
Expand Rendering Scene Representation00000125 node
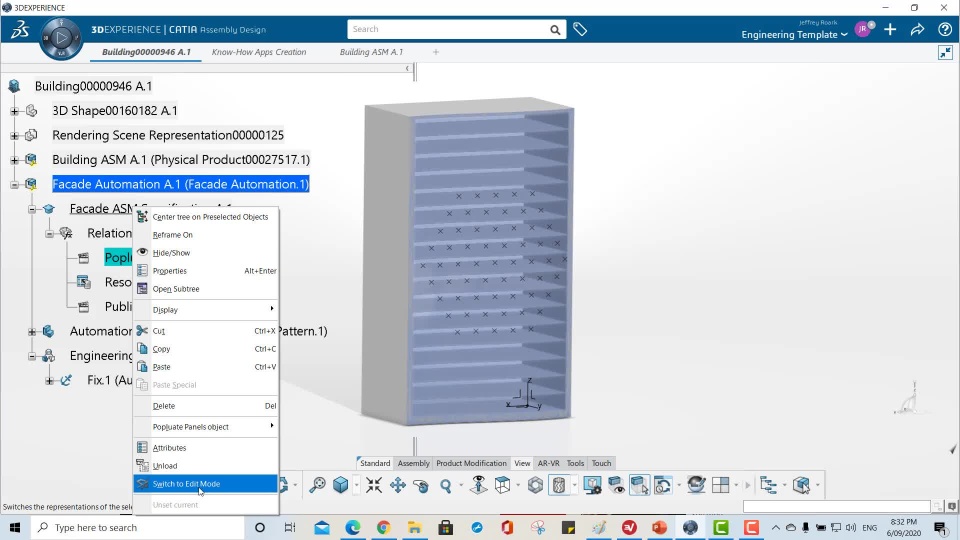(14, 135)
